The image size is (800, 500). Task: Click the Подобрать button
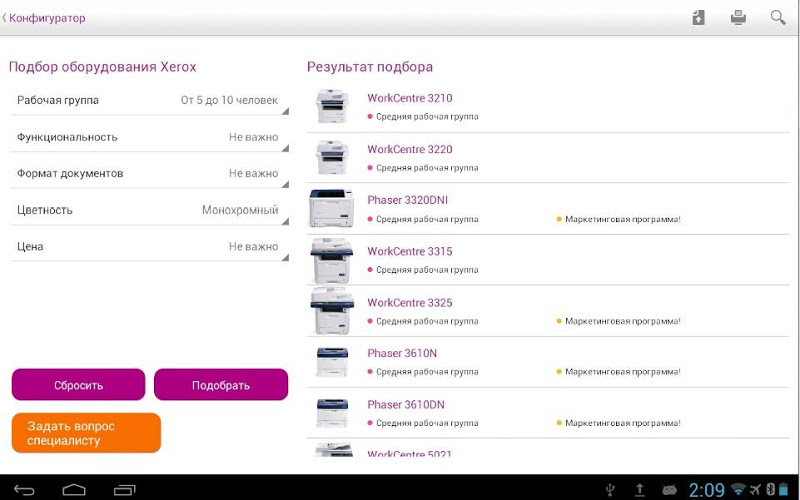coord(221,385)
